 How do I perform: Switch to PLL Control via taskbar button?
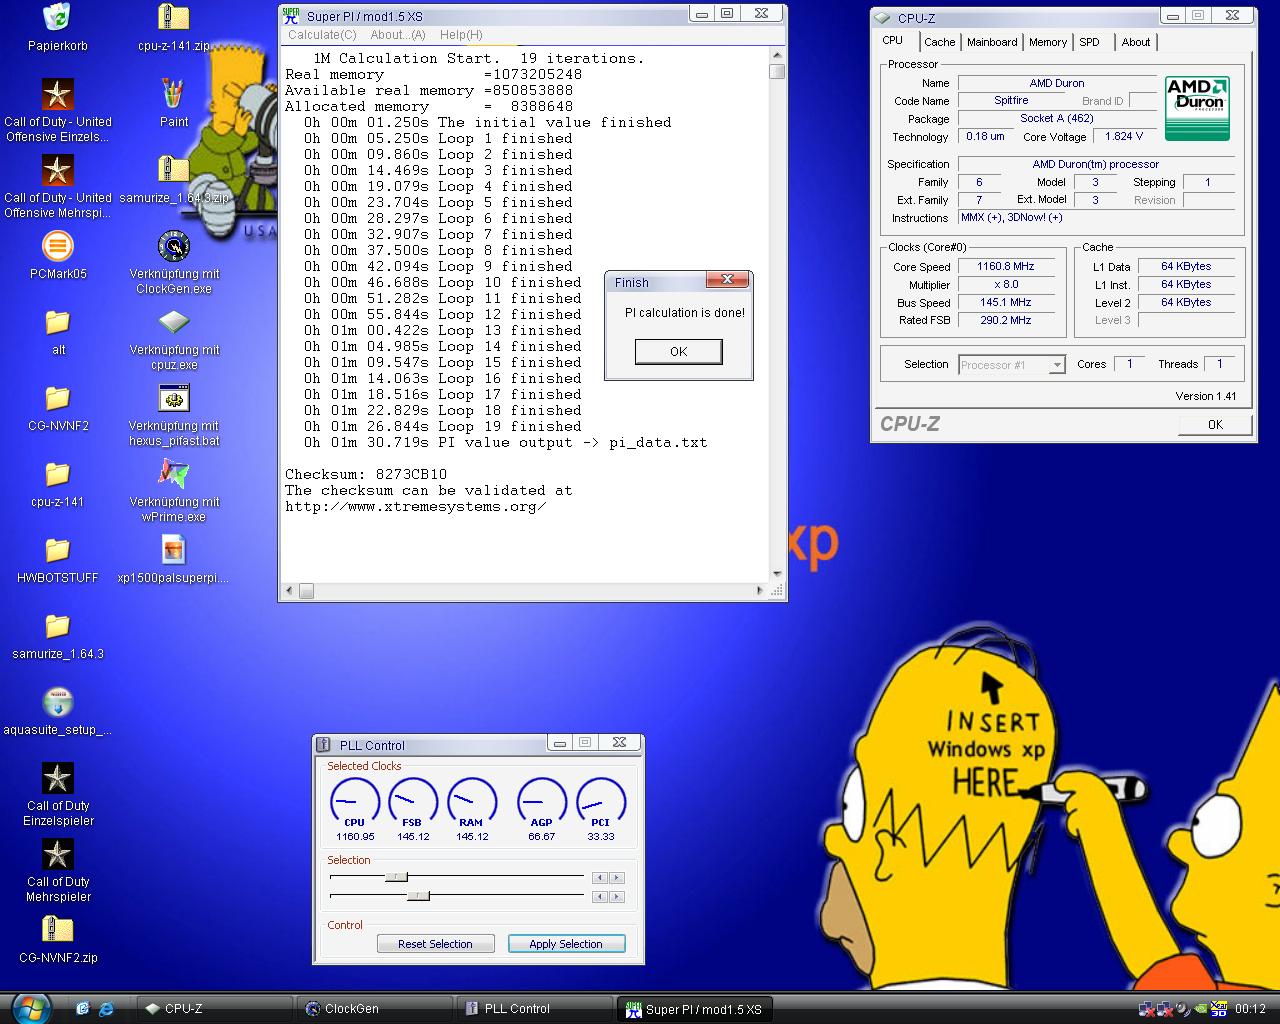click(x=533, y=1009)
